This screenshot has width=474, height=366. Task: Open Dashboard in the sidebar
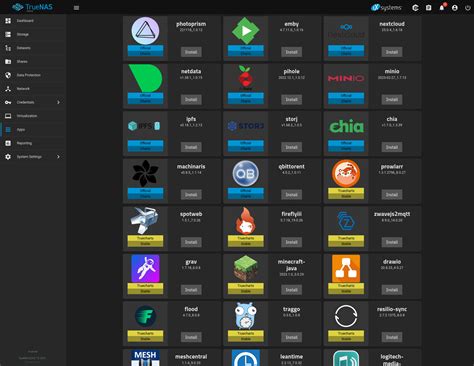[x=33, y=21]
